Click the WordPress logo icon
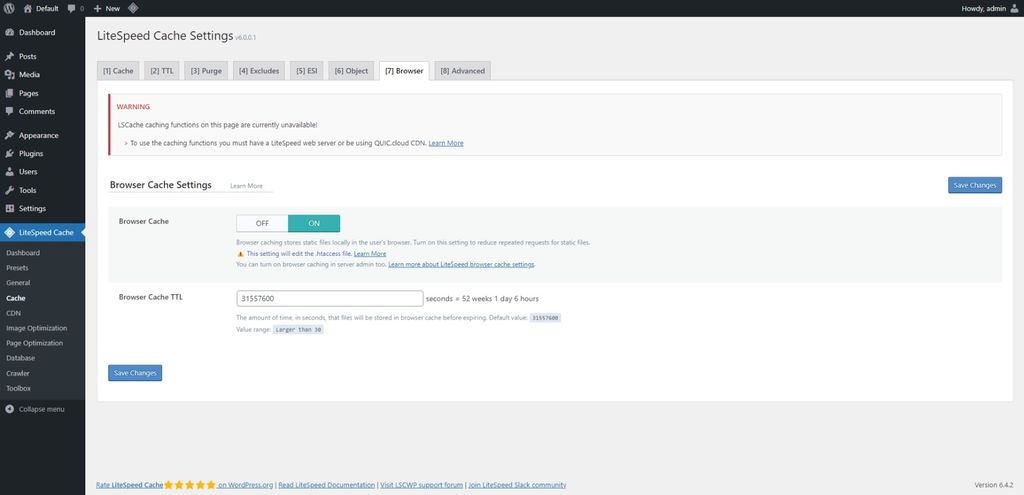 tap(9, 8)
